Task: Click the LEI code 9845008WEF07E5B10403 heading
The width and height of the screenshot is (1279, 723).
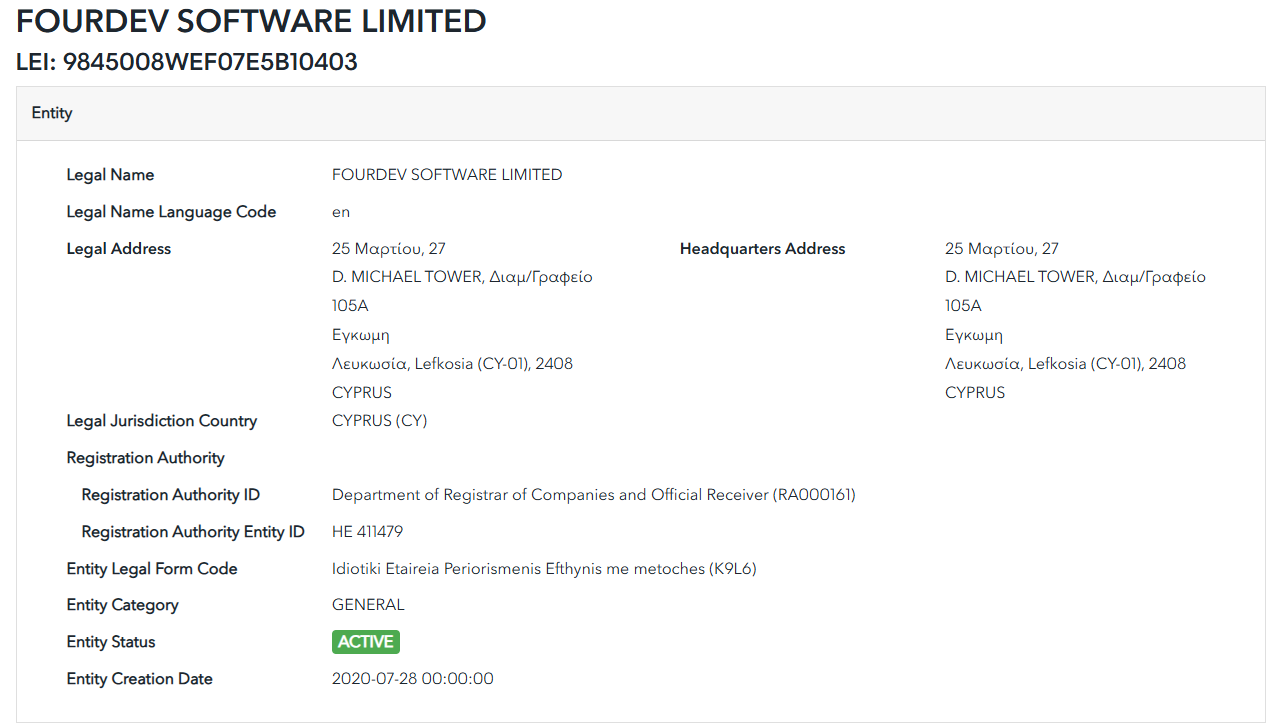Action: point(187,62)
